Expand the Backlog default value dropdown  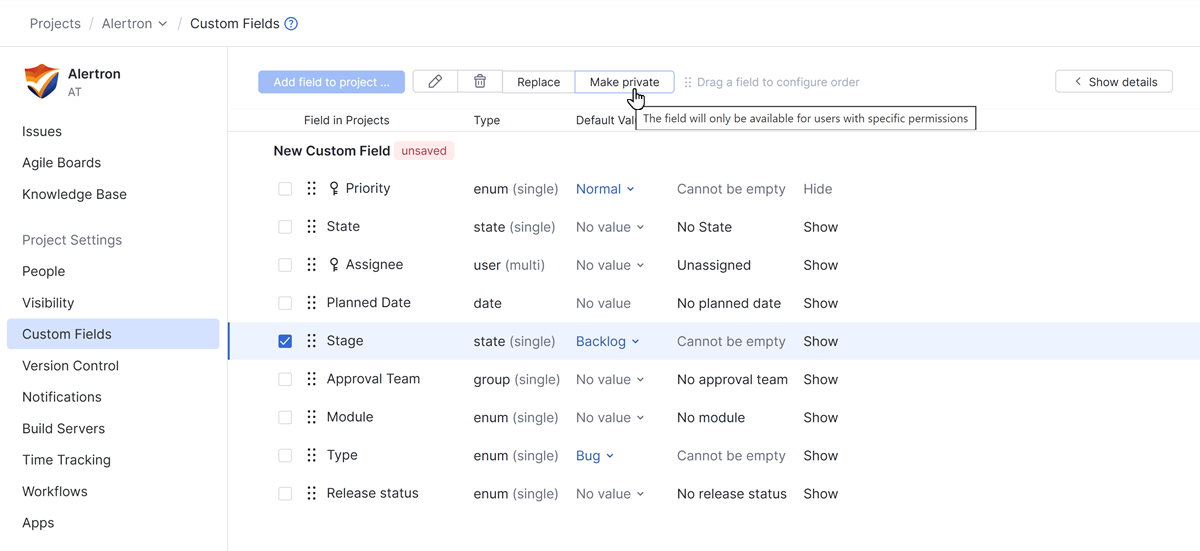click(607, 341)
